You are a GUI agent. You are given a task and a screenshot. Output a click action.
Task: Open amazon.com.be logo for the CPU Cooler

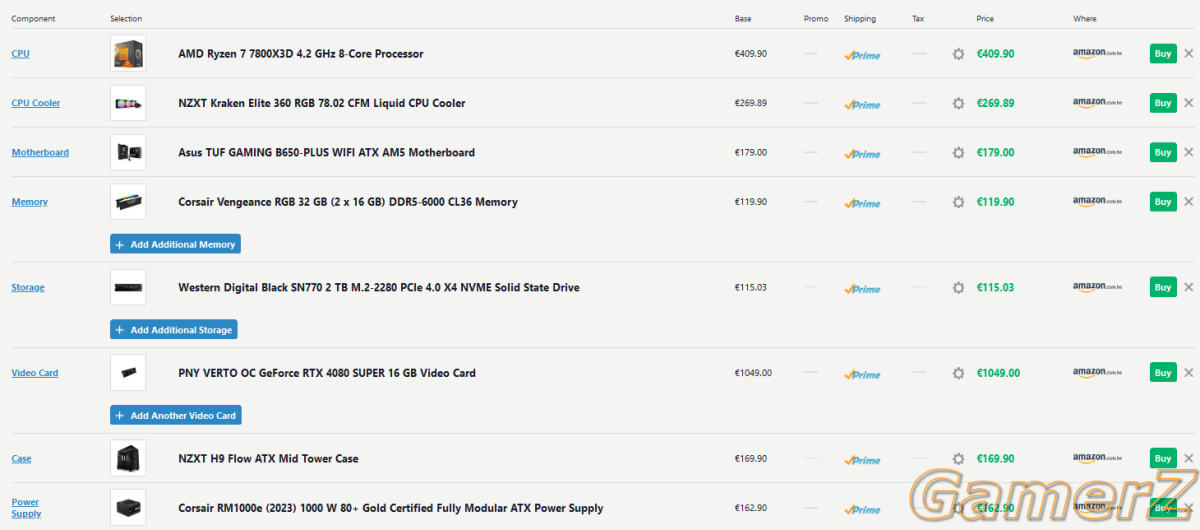point(1097,103)
